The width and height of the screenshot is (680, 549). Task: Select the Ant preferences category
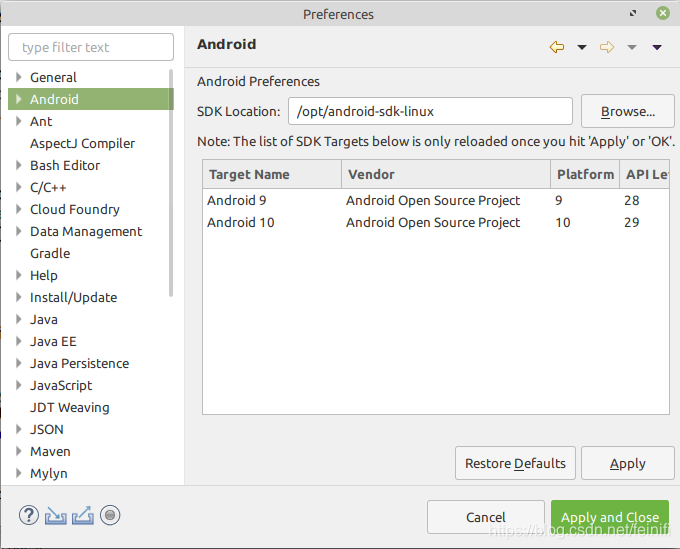pyautogui.click(x=41, y=121)
